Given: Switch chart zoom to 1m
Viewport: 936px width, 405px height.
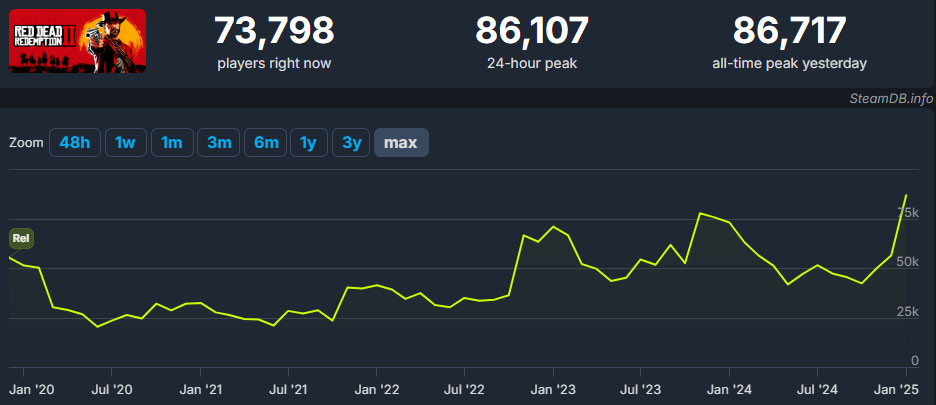Looking at the screenshot, I should (x=172, y=143).
